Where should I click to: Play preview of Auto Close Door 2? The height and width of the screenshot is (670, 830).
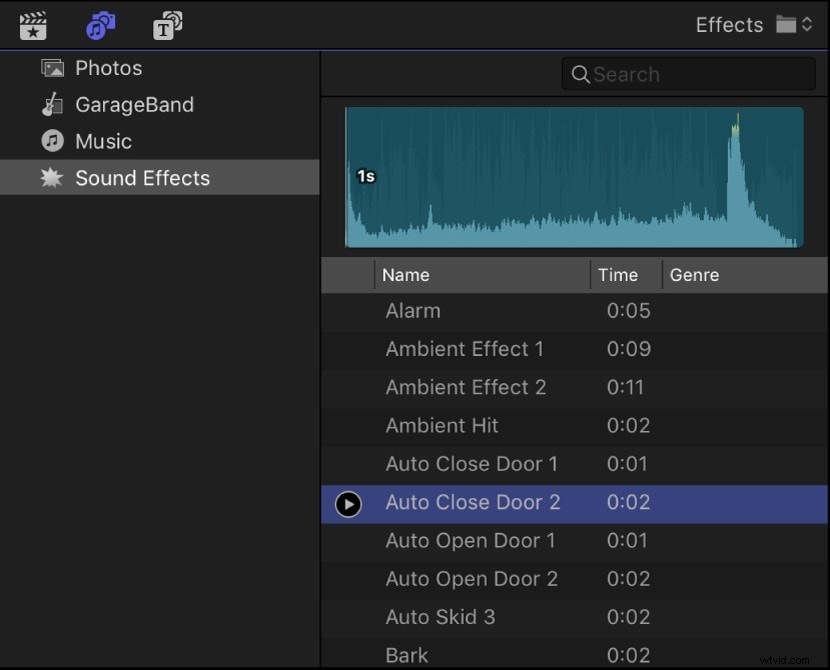point(348,504)
